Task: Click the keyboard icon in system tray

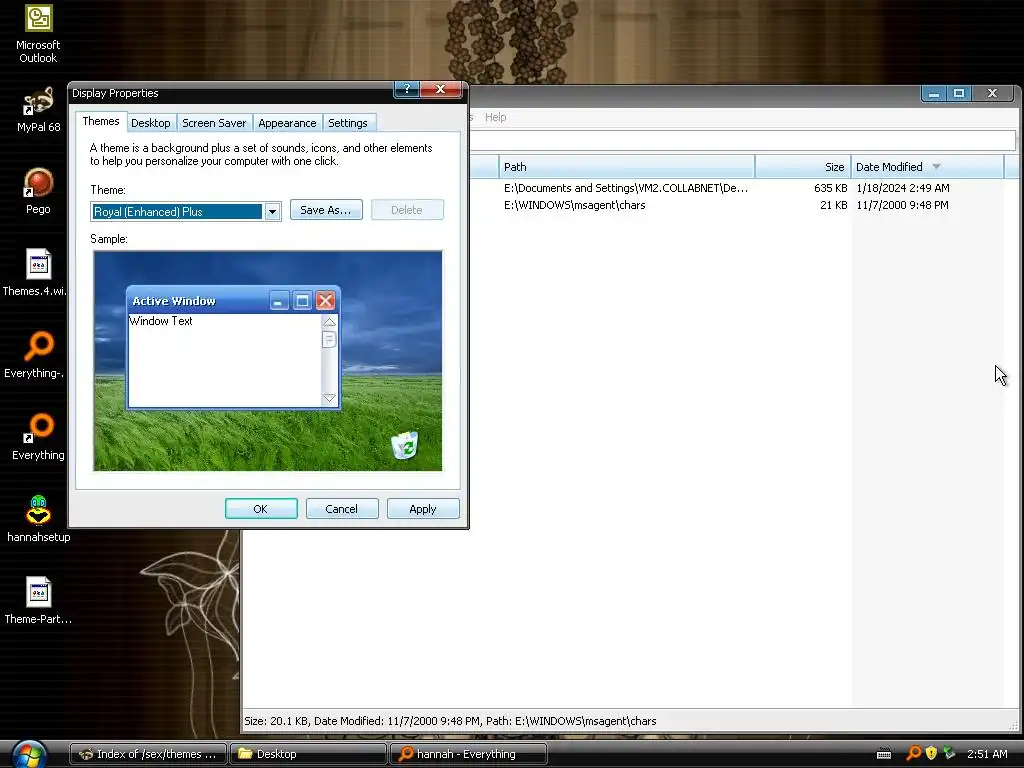Action: click(884, 754)
